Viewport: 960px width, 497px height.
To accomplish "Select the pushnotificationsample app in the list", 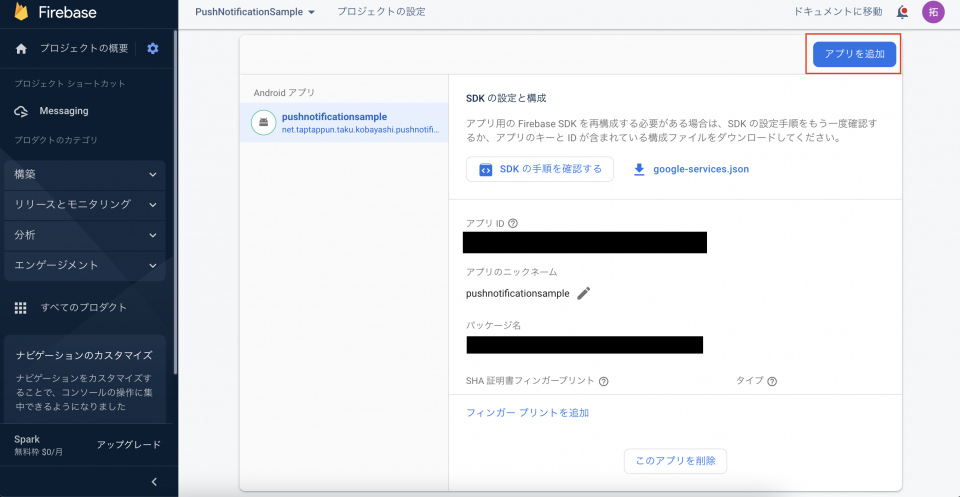I will 343,122.
